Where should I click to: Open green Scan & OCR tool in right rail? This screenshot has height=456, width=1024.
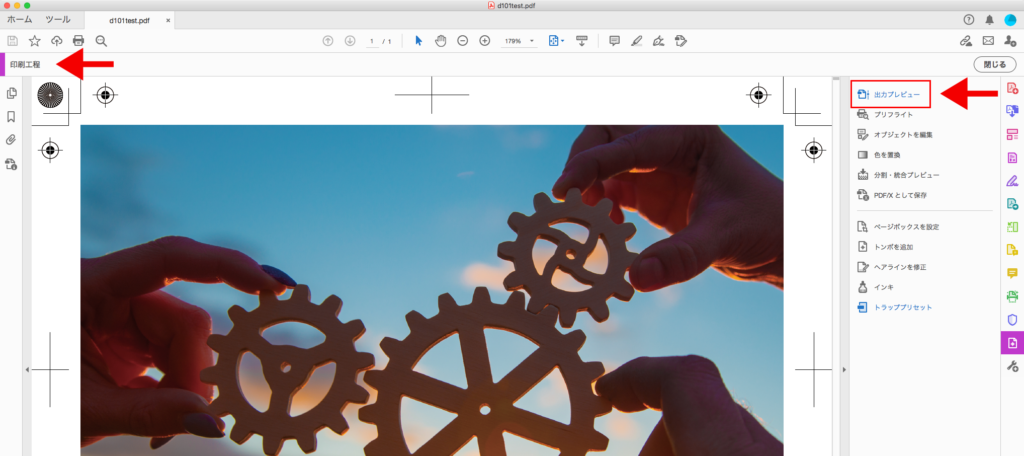pyautogui.click(x=1012, y=297)
